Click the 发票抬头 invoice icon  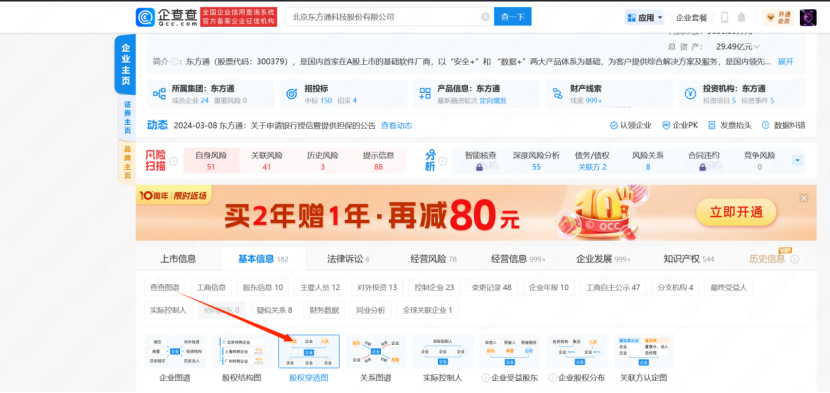pyautogui.click(x=712, y=126)
